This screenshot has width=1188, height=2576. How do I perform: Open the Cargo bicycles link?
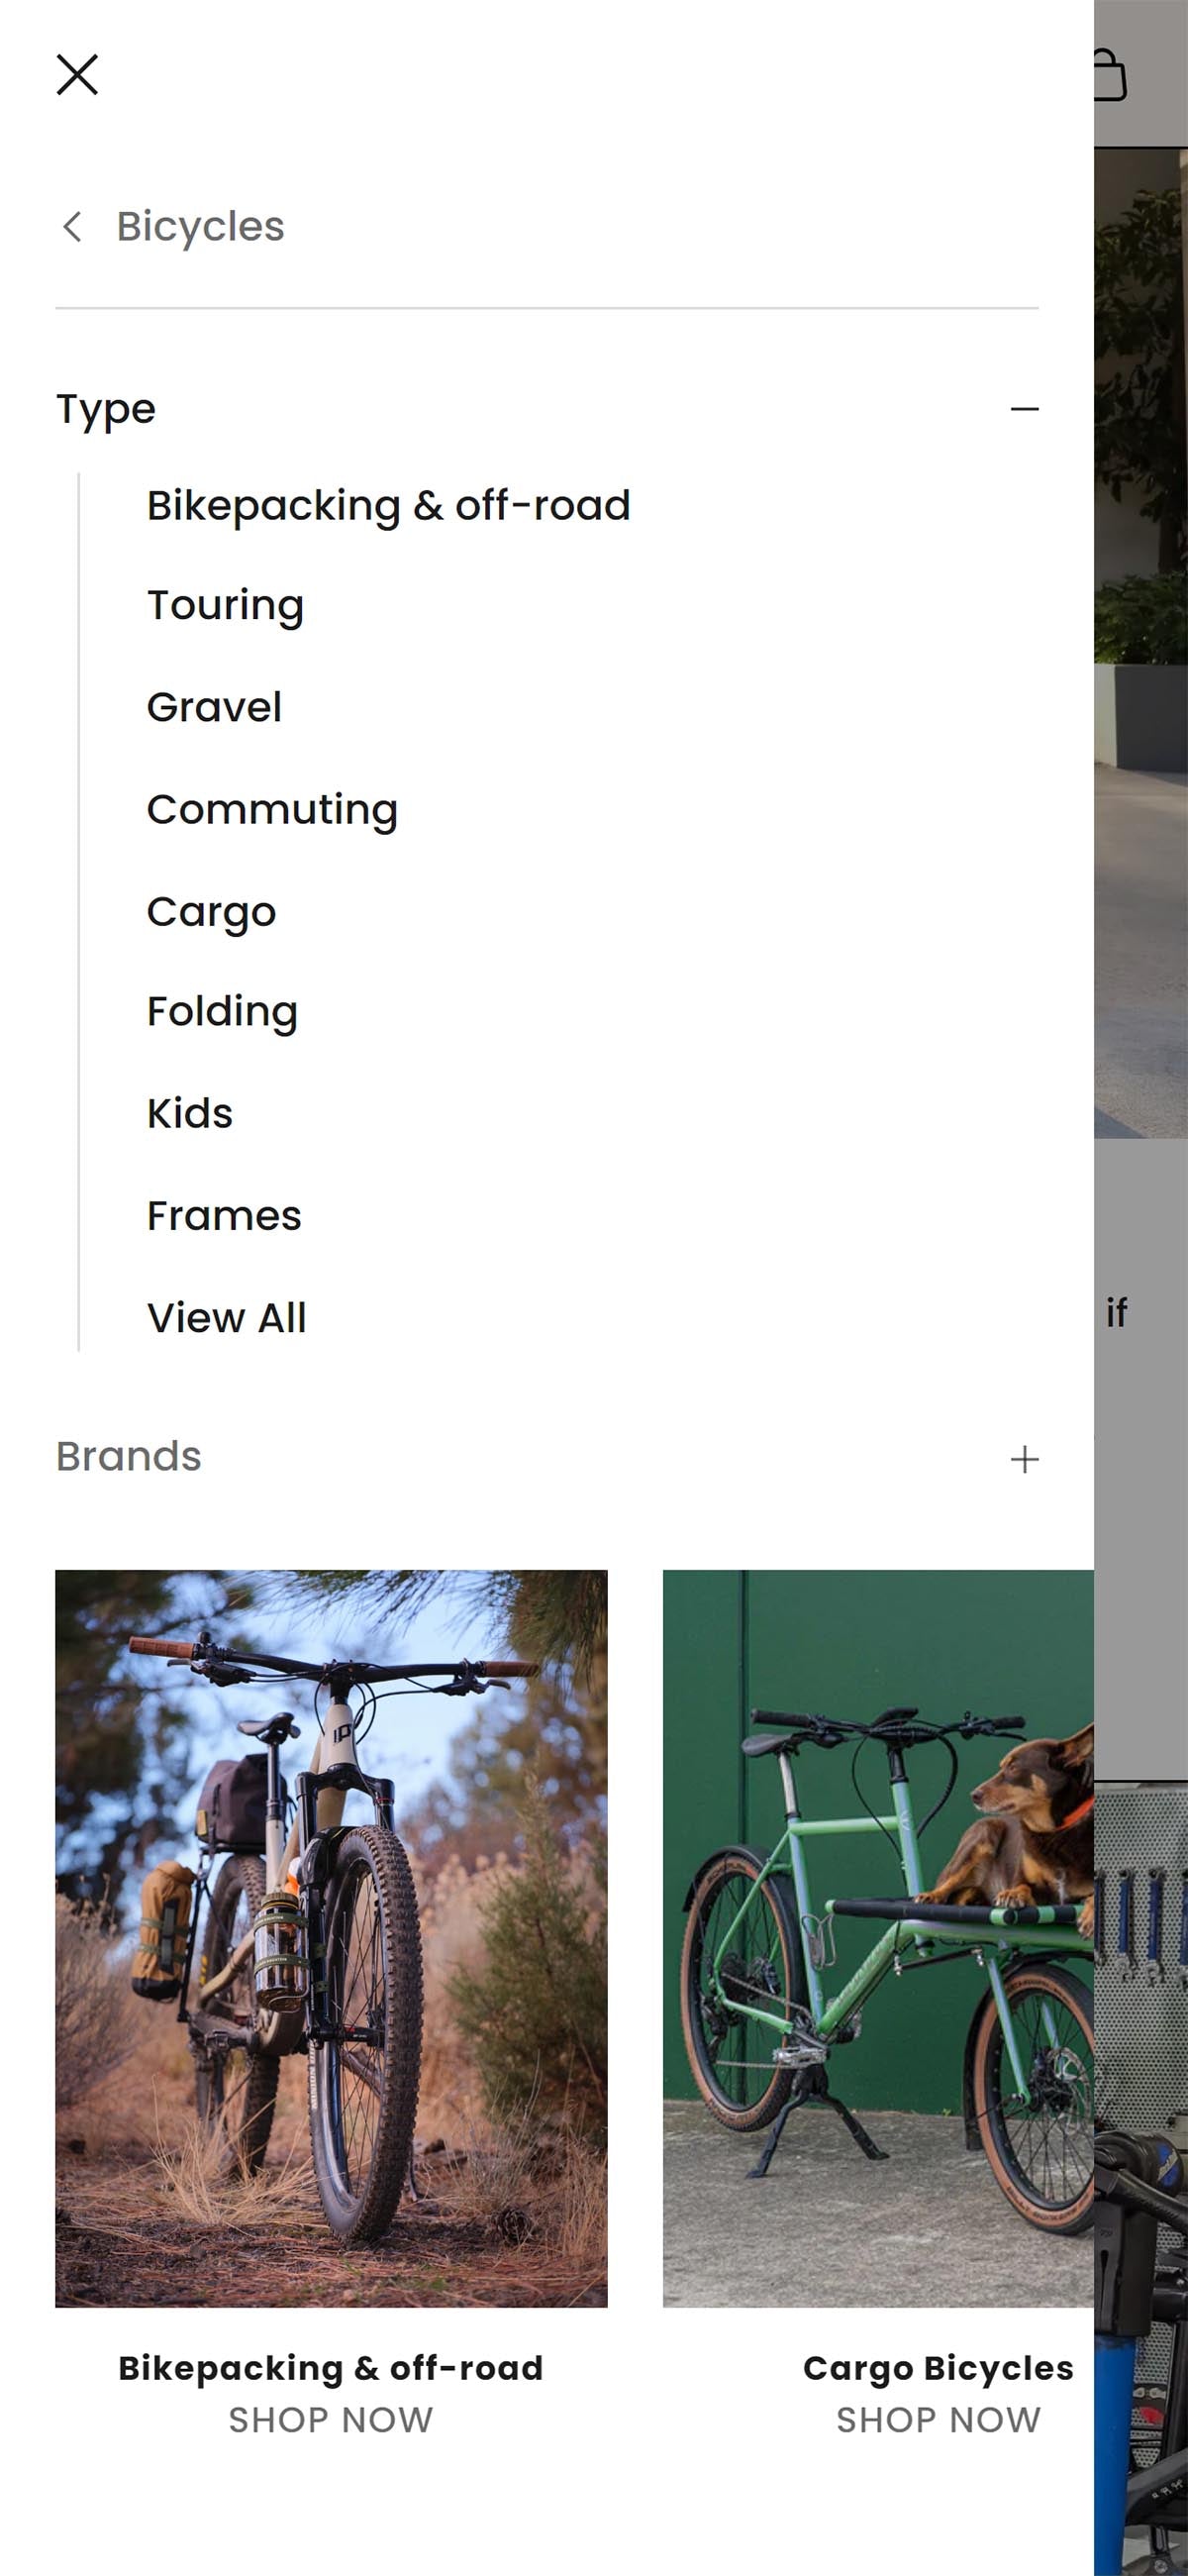click(211, 912)
